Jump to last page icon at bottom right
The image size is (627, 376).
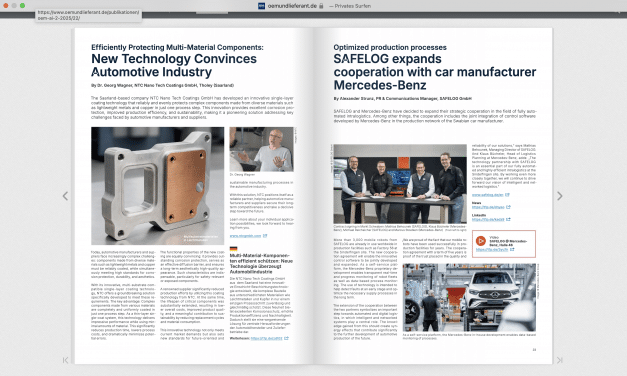560,360
